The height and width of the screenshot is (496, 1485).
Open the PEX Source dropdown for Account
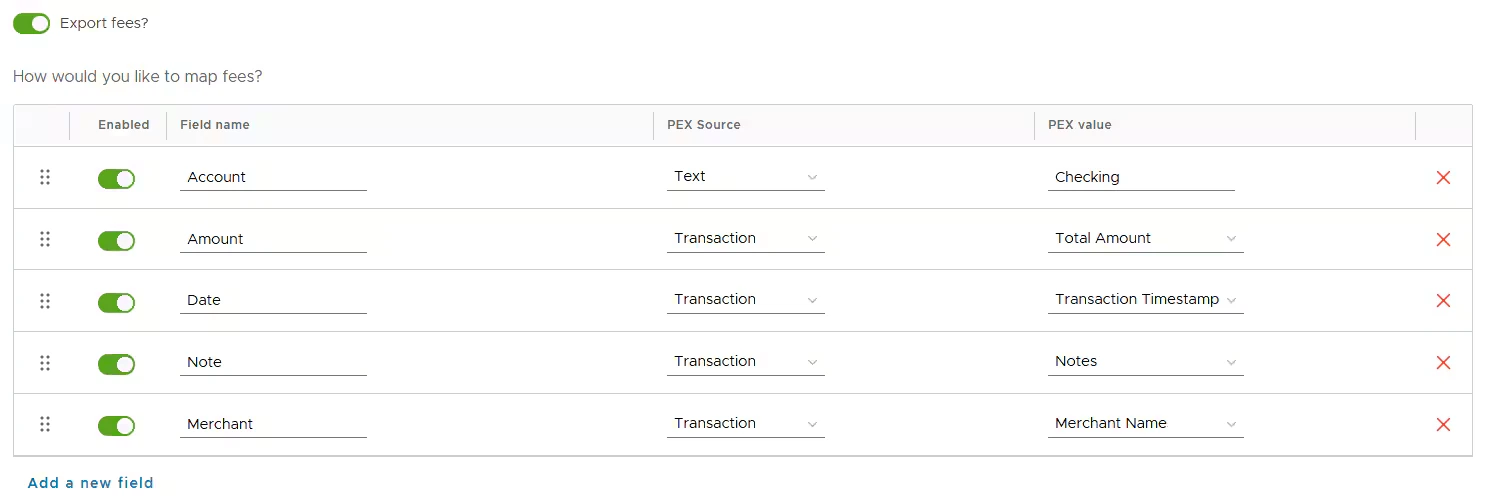point(745,177)
